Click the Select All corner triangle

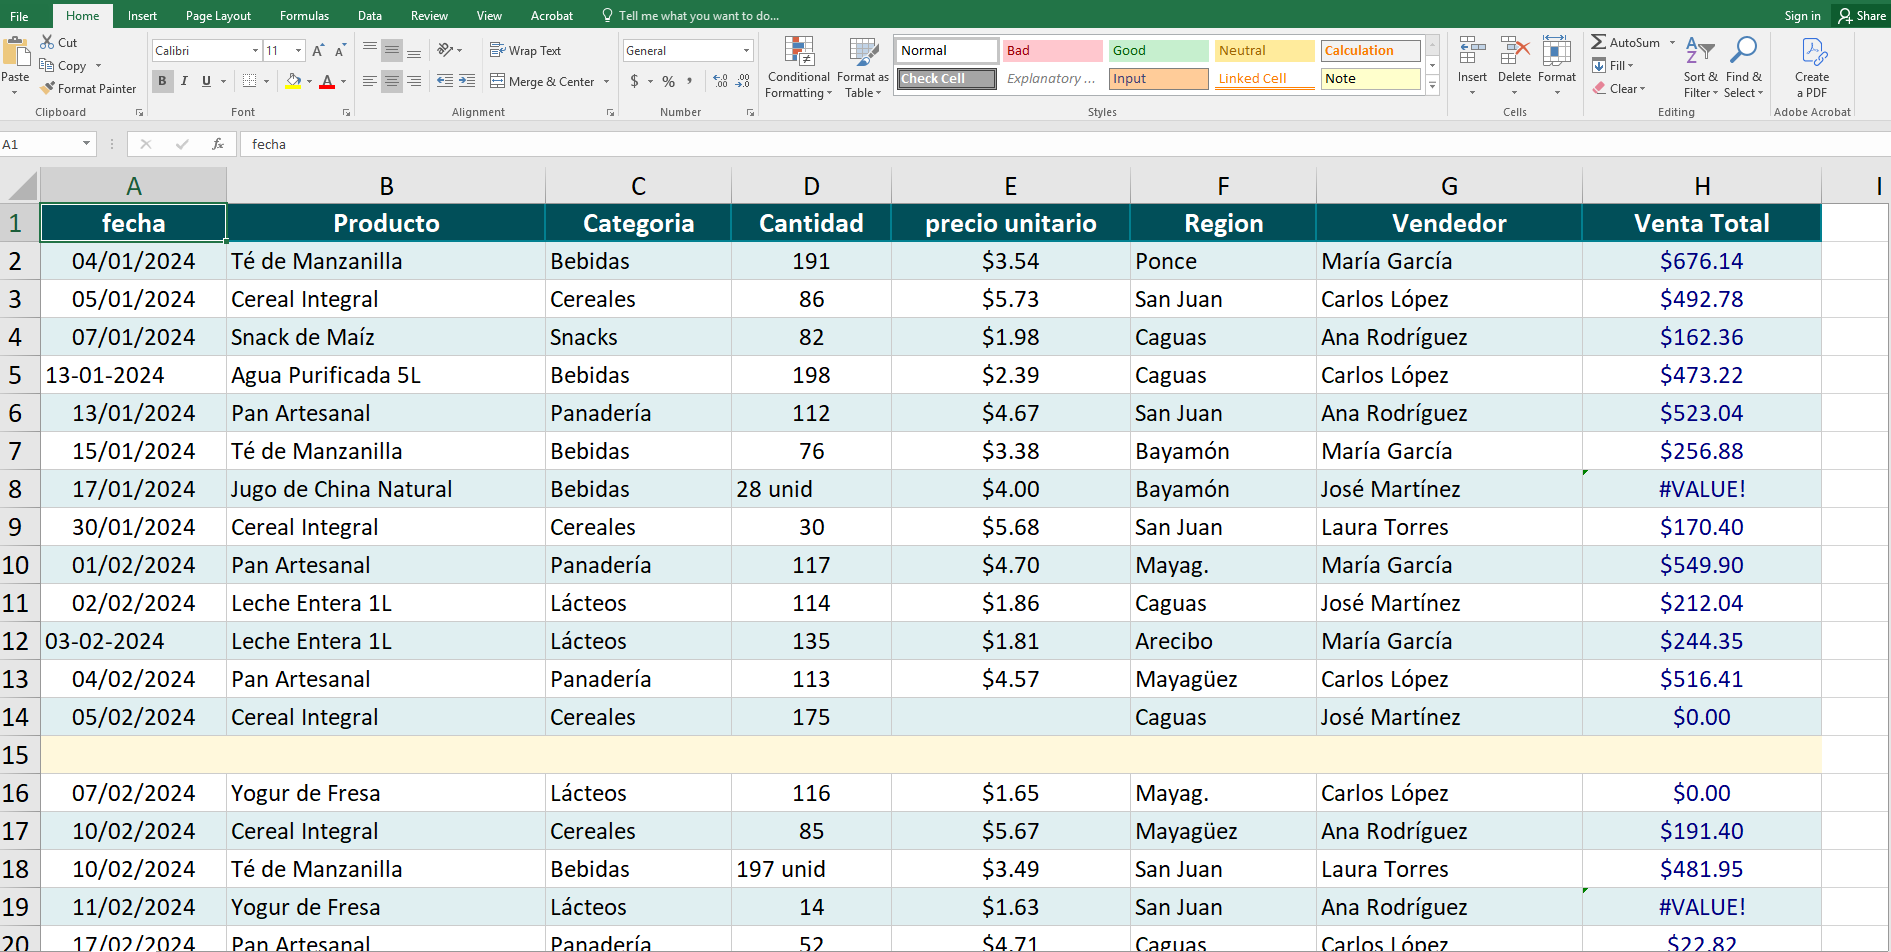pyautogui.click(x=20, y=185)
